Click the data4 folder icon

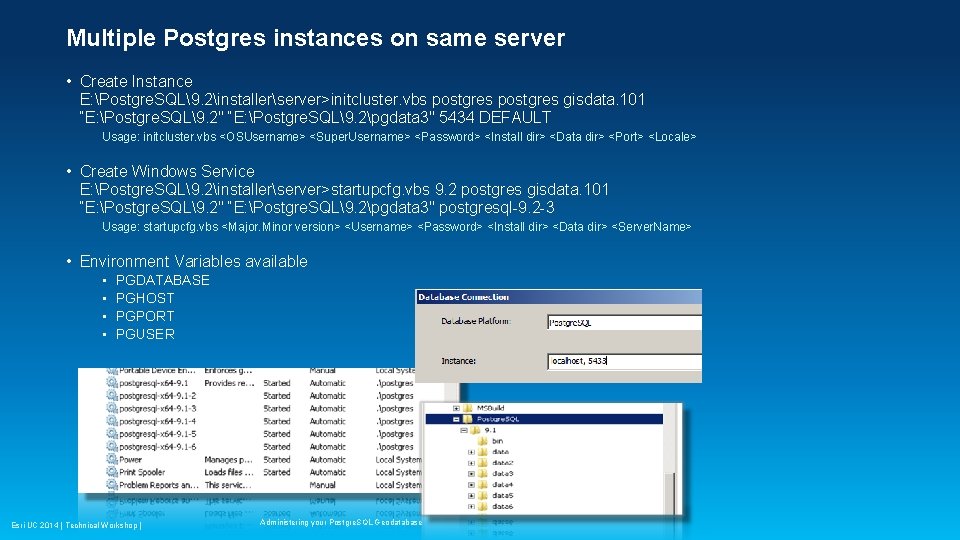pyautogui.click(x=482, y=484)
